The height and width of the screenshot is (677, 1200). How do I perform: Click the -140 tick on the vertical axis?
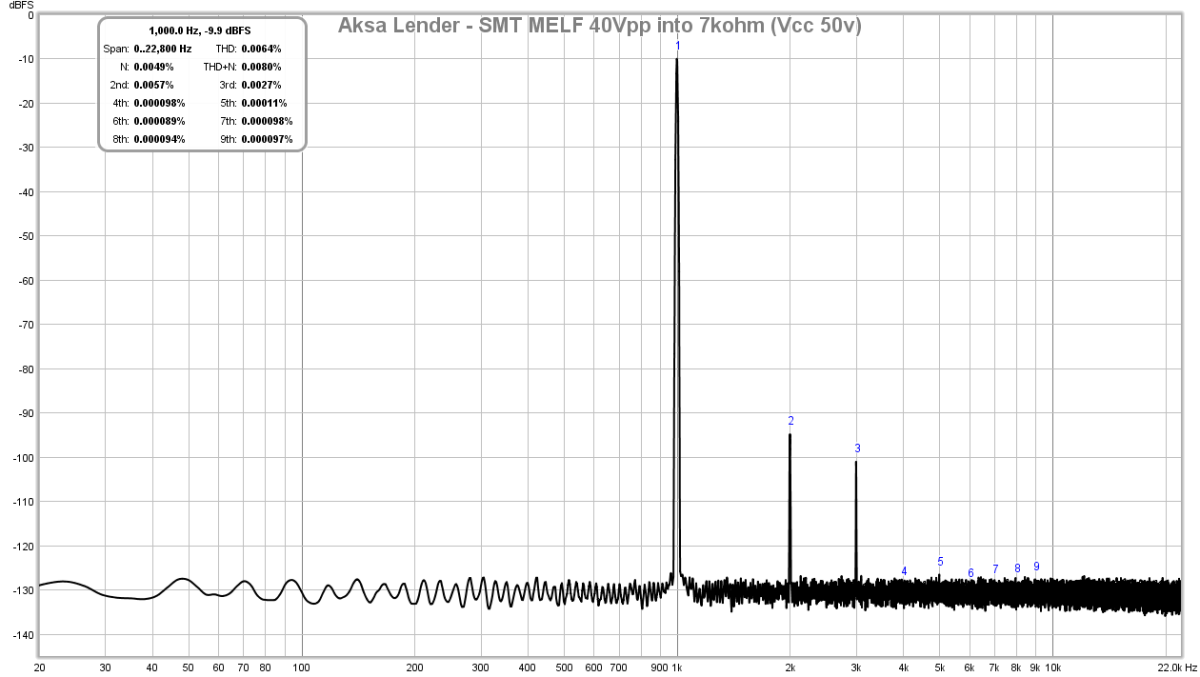[x=23, y=634]
